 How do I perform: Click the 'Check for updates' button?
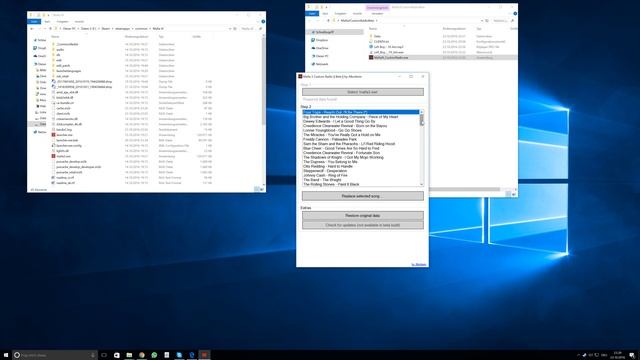(x=362, y=225)
